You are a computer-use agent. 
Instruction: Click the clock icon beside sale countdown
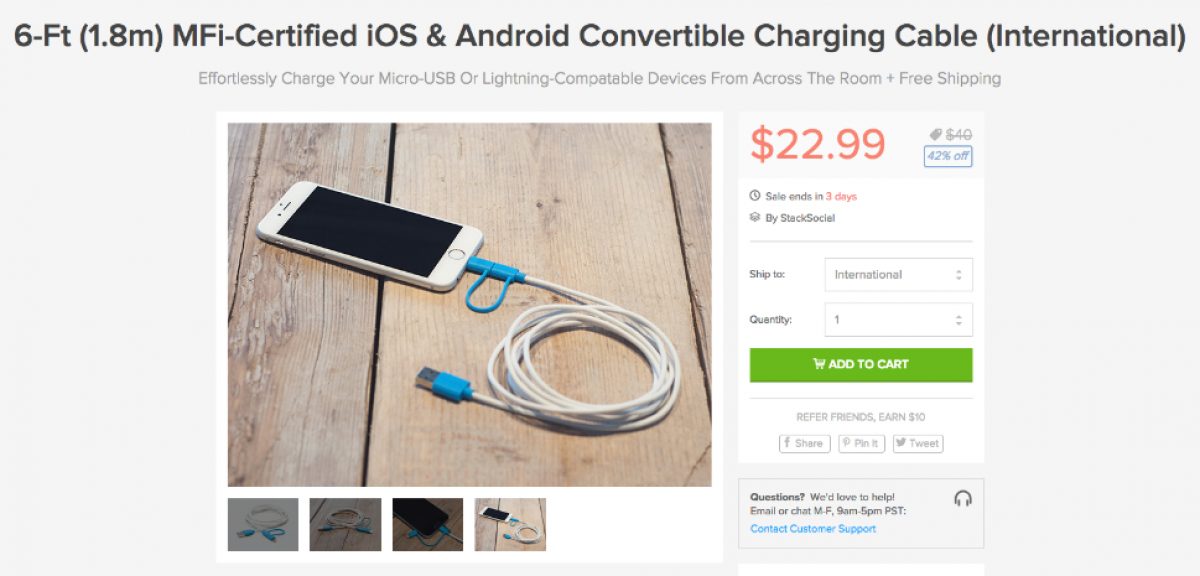(x=755, y=196)
